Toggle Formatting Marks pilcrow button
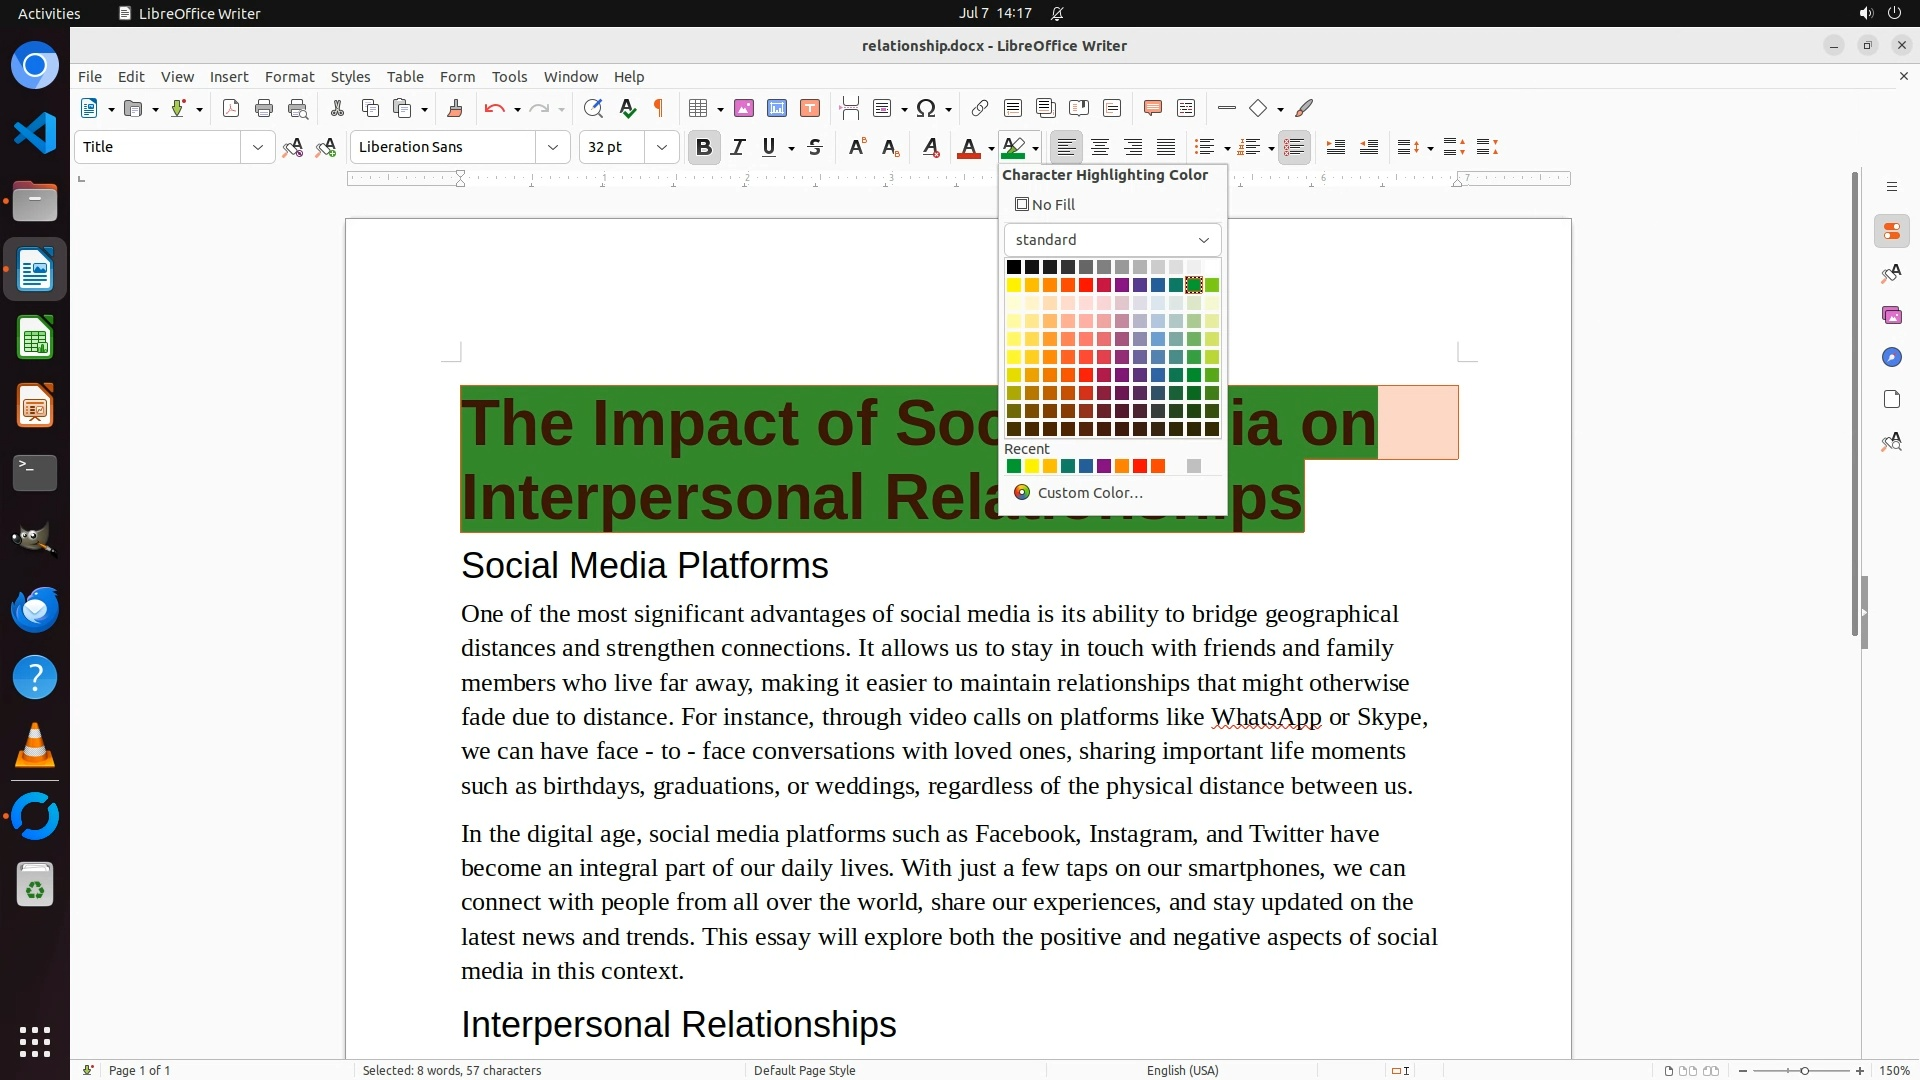The image size is (1920, 1080). [659, 108]
